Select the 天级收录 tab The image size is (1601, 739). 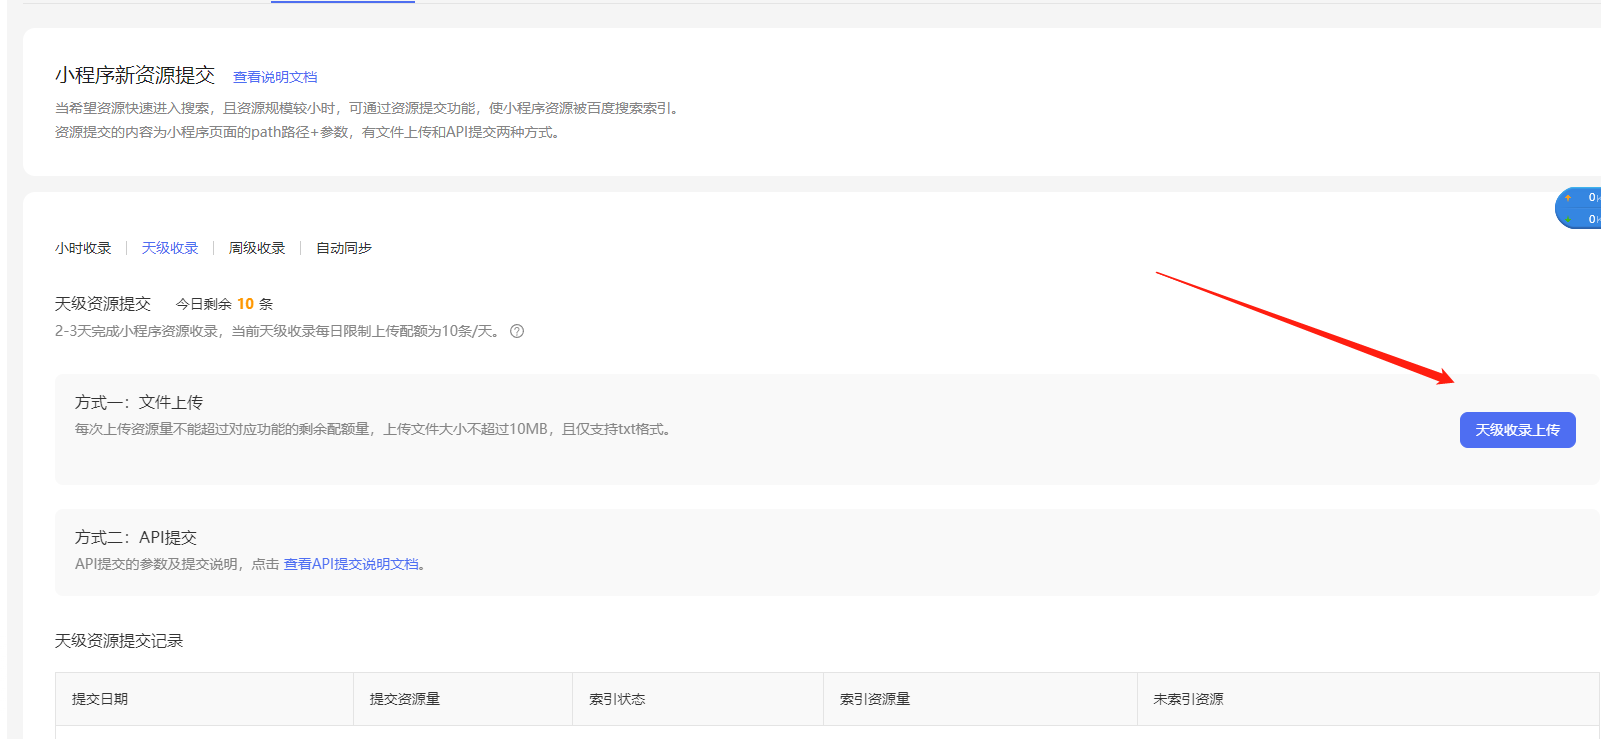pyautogui.click(x=170, y=248)
